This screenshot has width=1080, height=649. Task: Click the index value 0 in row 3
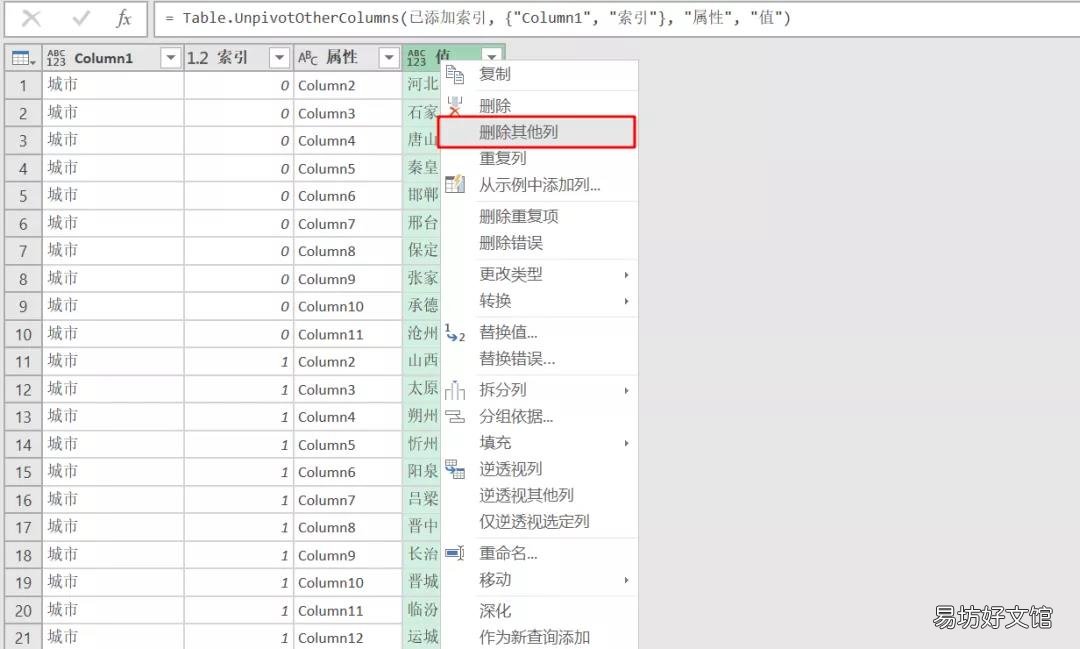(x=238, y=141)
